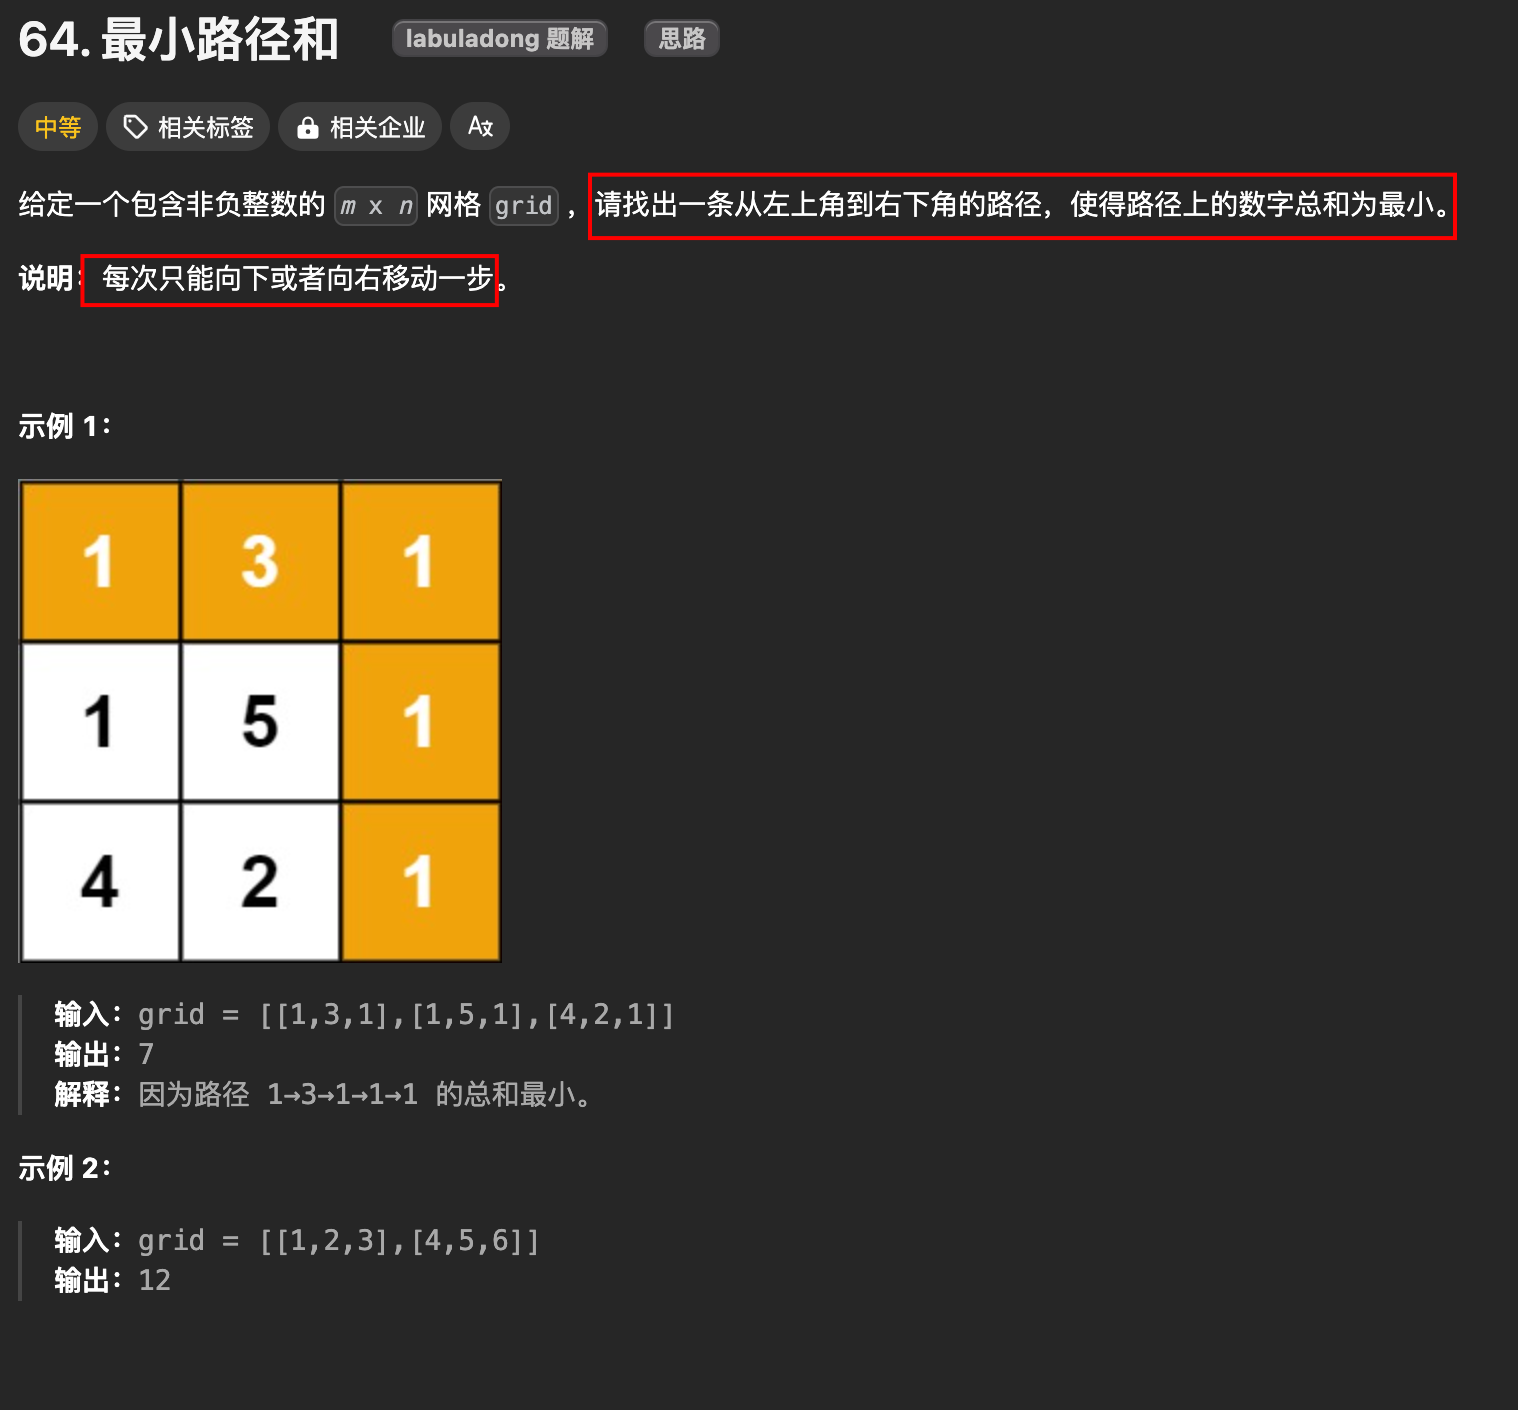Click the 思路 button
The image size is (1518, 1410).
(682, 39)
